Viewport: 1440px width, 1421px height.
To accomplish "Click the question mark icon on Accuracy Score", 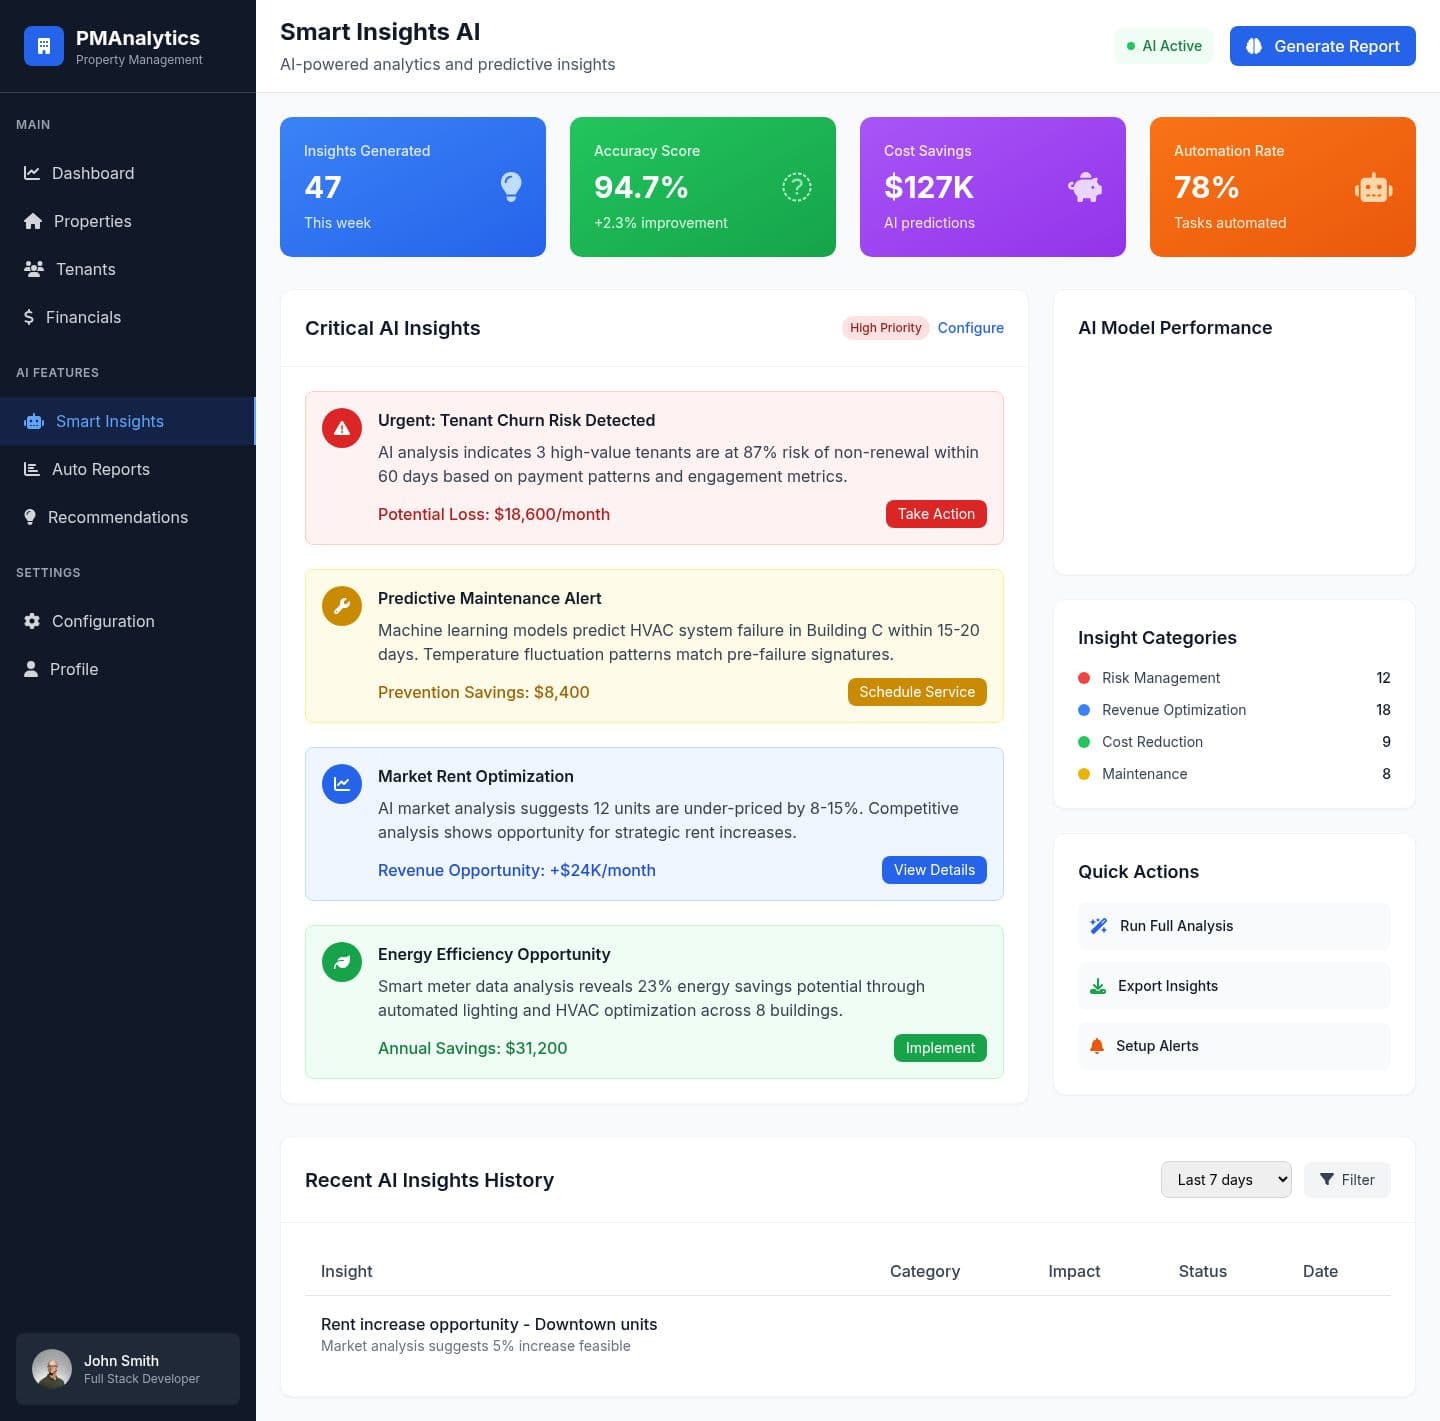I will (796, 187).
